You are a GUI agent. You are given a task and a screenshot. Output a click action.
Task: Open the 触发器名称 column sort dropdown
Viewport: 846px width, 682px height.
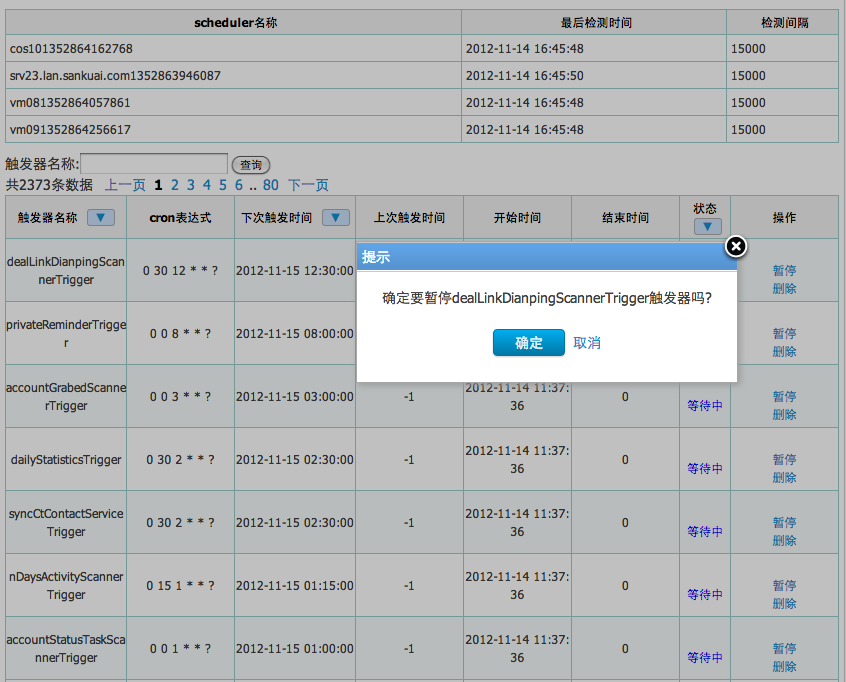pyautogui.click(x=101, y=217)
